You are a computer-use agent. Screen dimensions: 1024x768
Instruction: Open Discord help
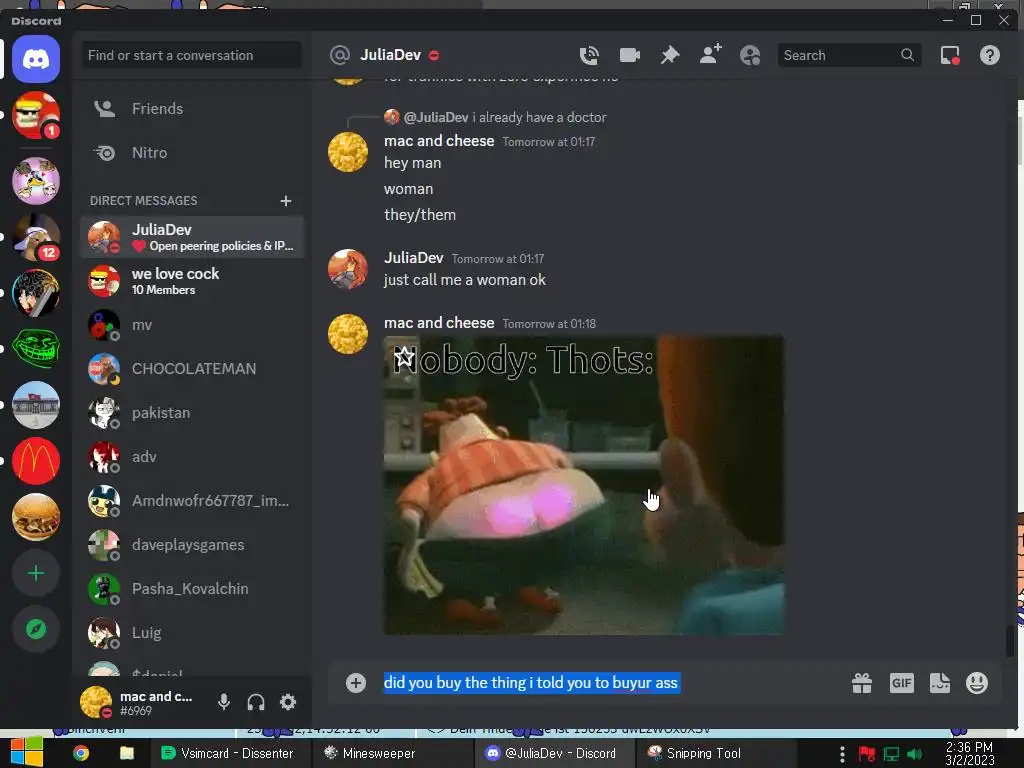[989, 56]
